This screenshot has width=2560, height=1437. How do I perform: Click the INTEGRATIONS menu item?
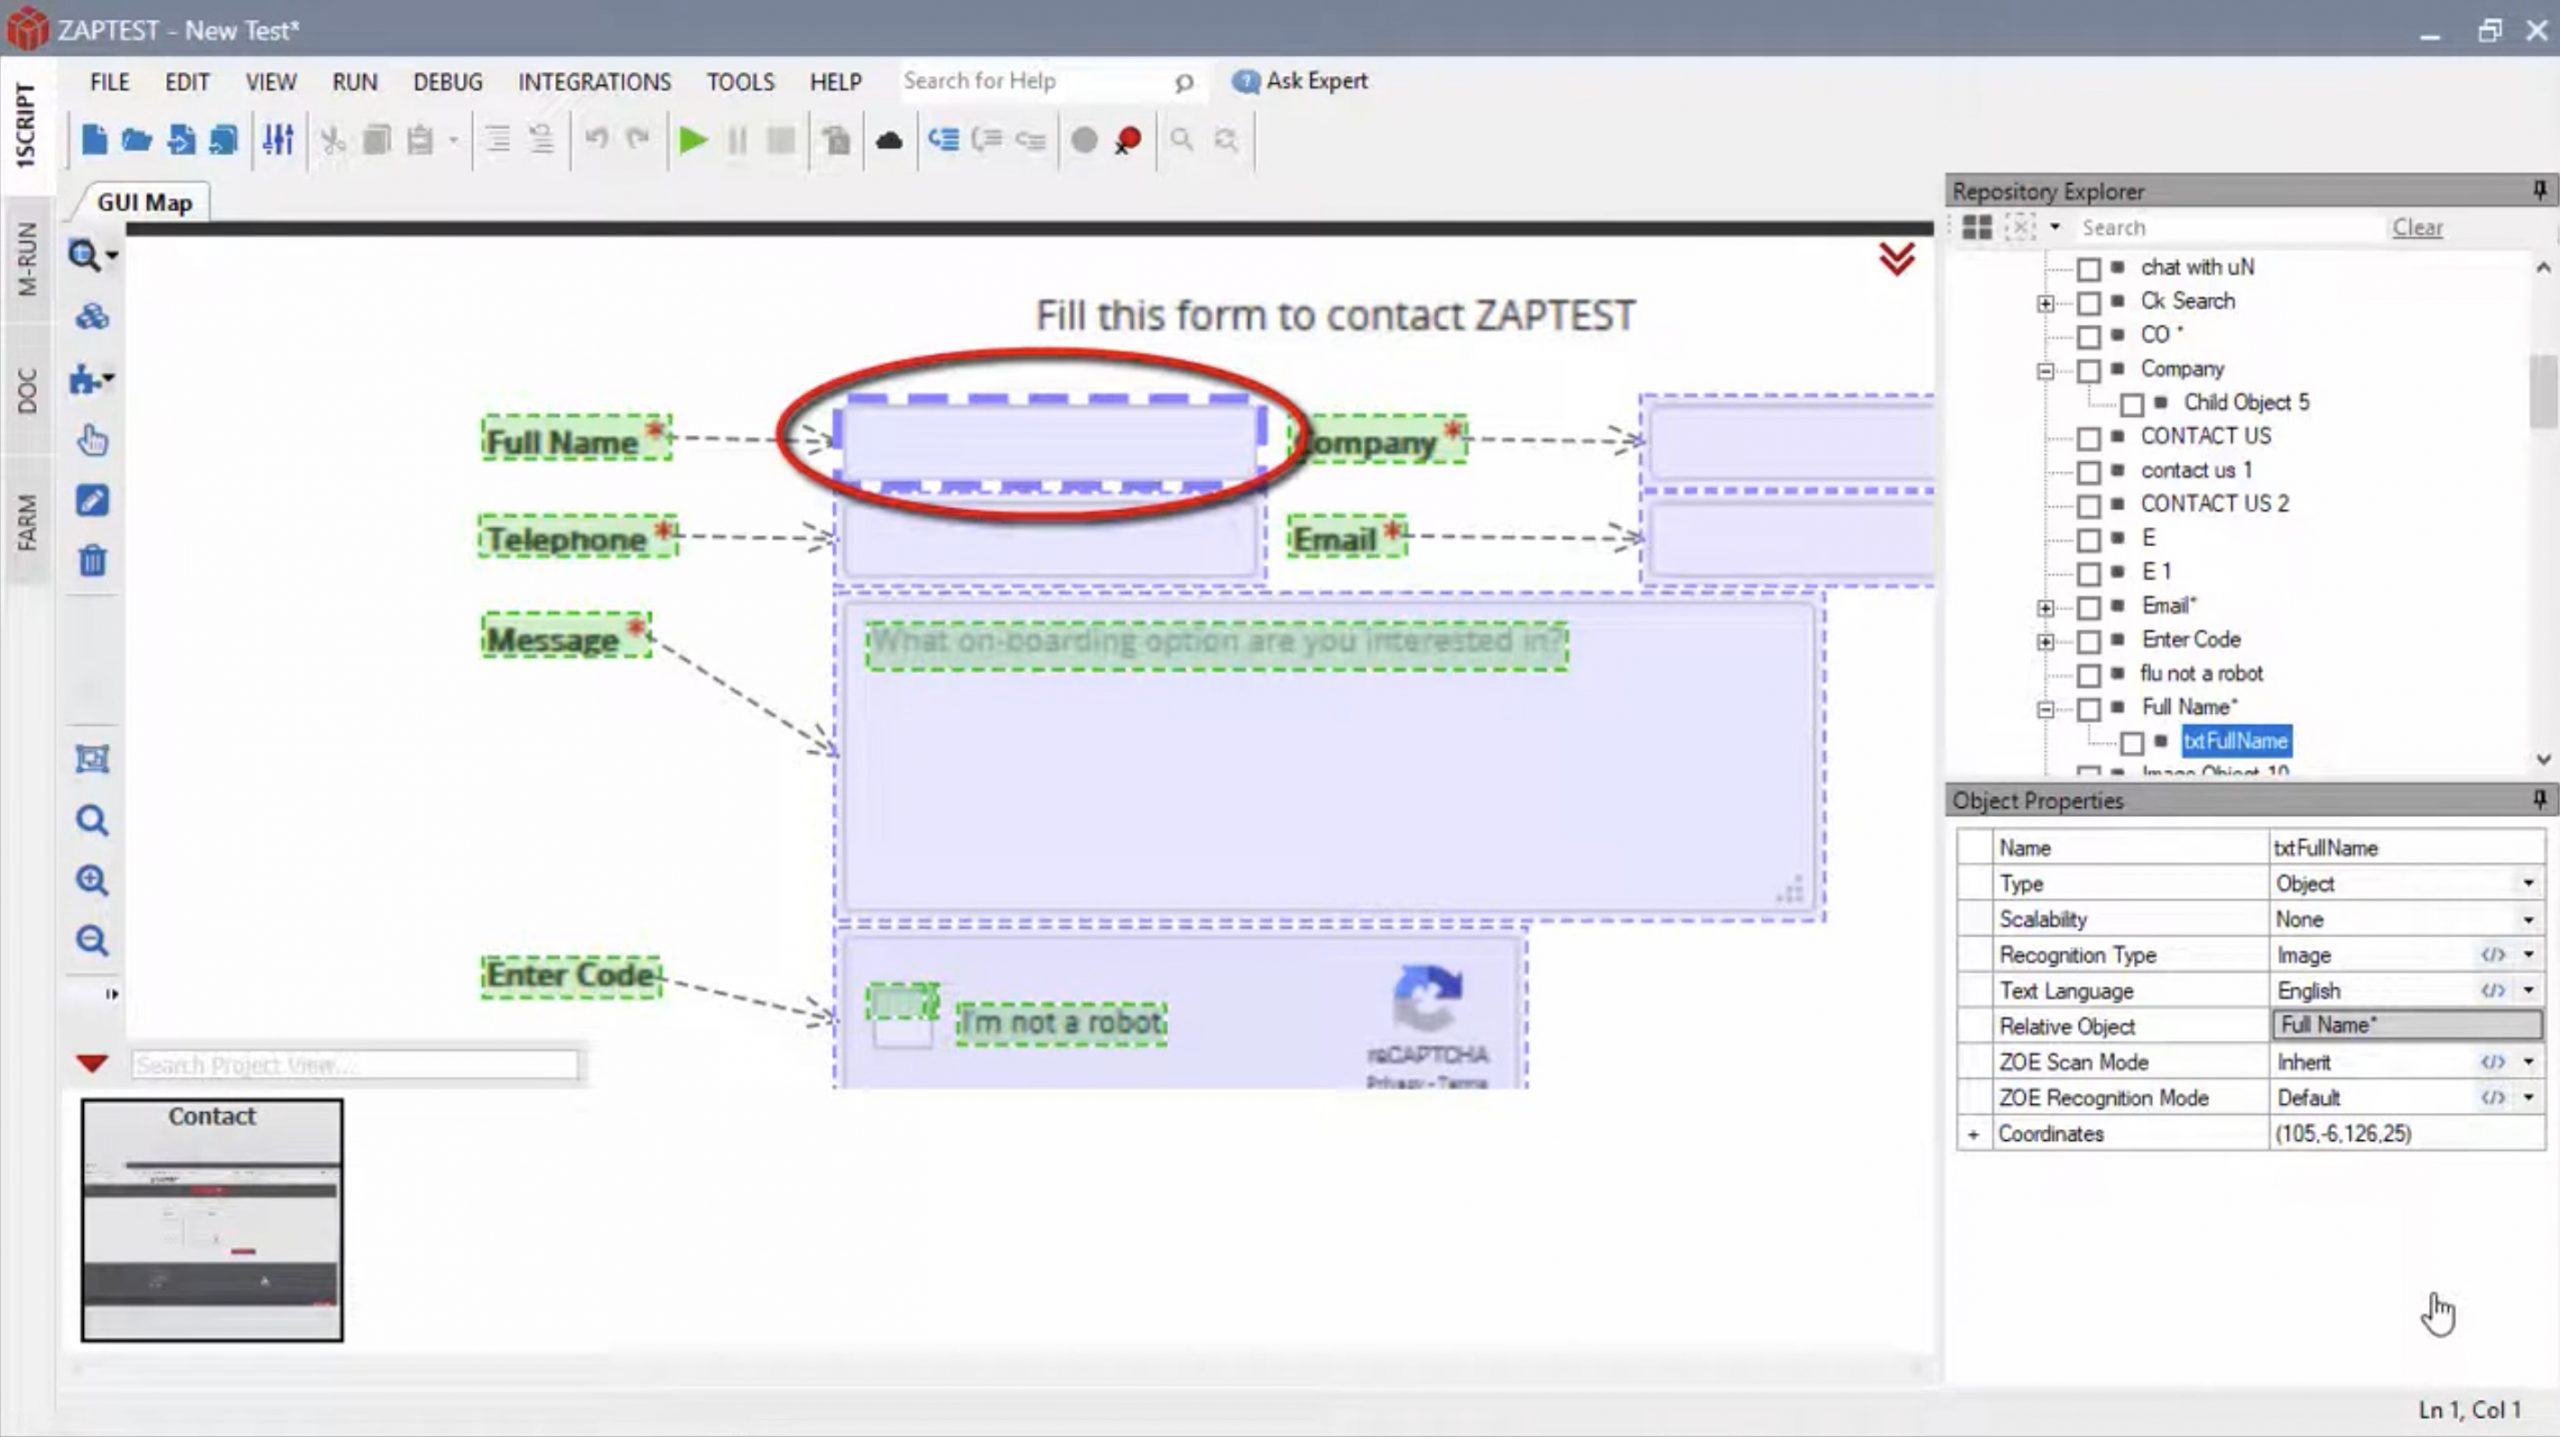pyautogui.click(x=594, y=81)
